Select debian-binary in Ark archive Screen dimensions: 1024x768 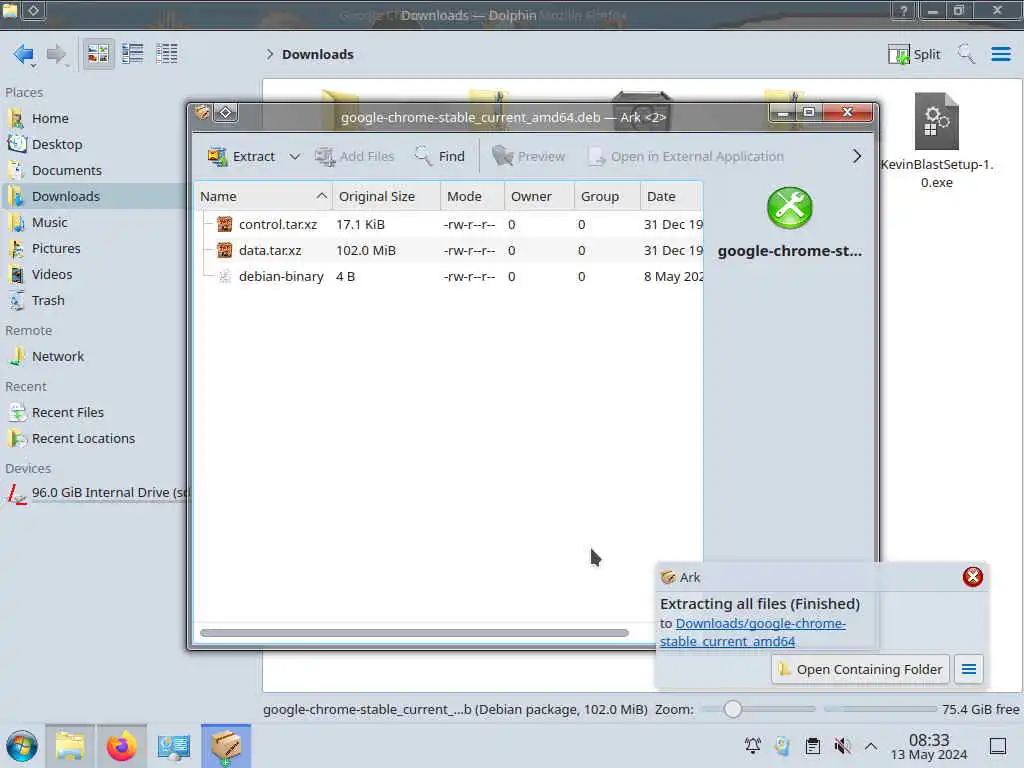coord(281,277)
